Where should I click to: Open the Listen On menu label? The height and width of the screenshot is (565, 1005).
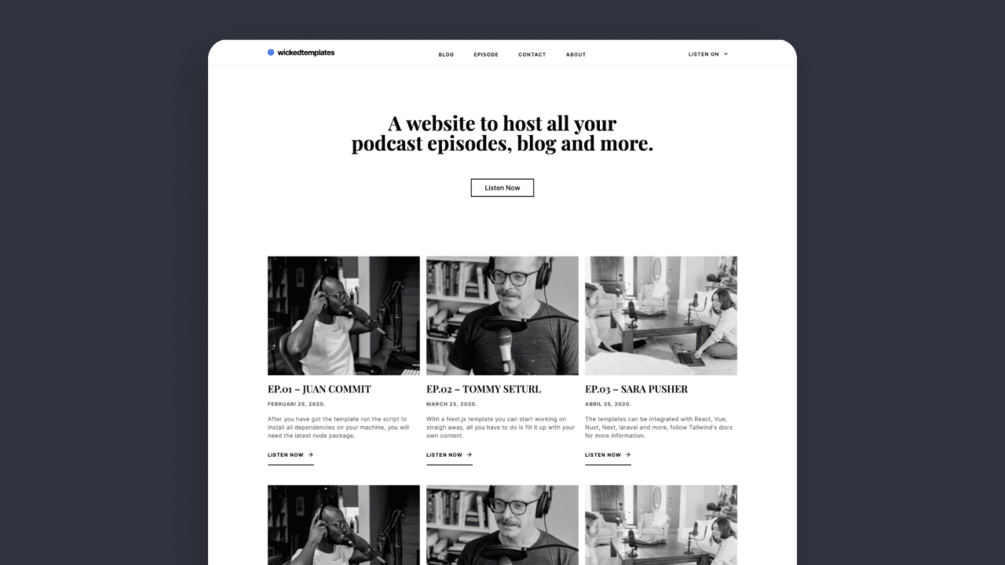(x=703, y=54)
